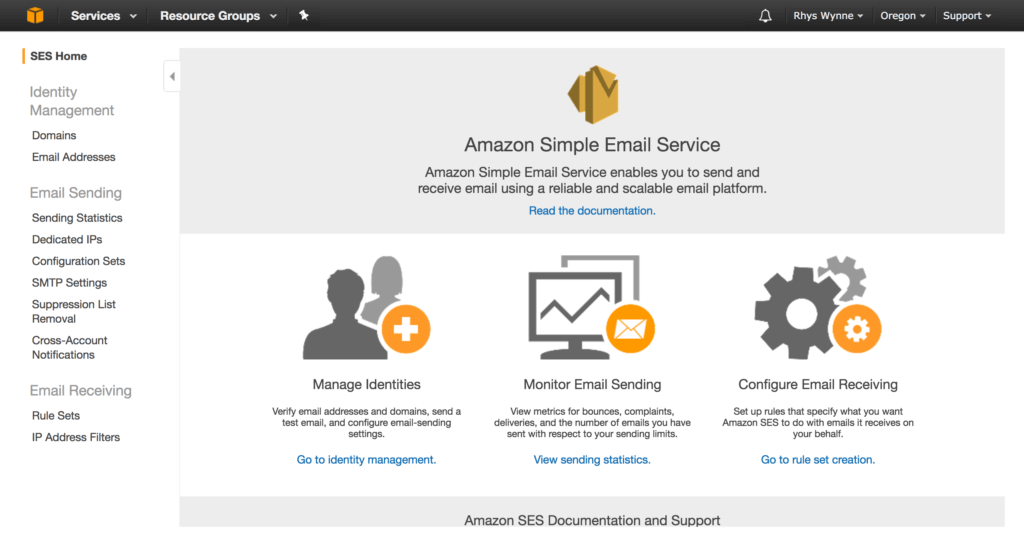Click the pin icon in top bar

pos(304,15)
